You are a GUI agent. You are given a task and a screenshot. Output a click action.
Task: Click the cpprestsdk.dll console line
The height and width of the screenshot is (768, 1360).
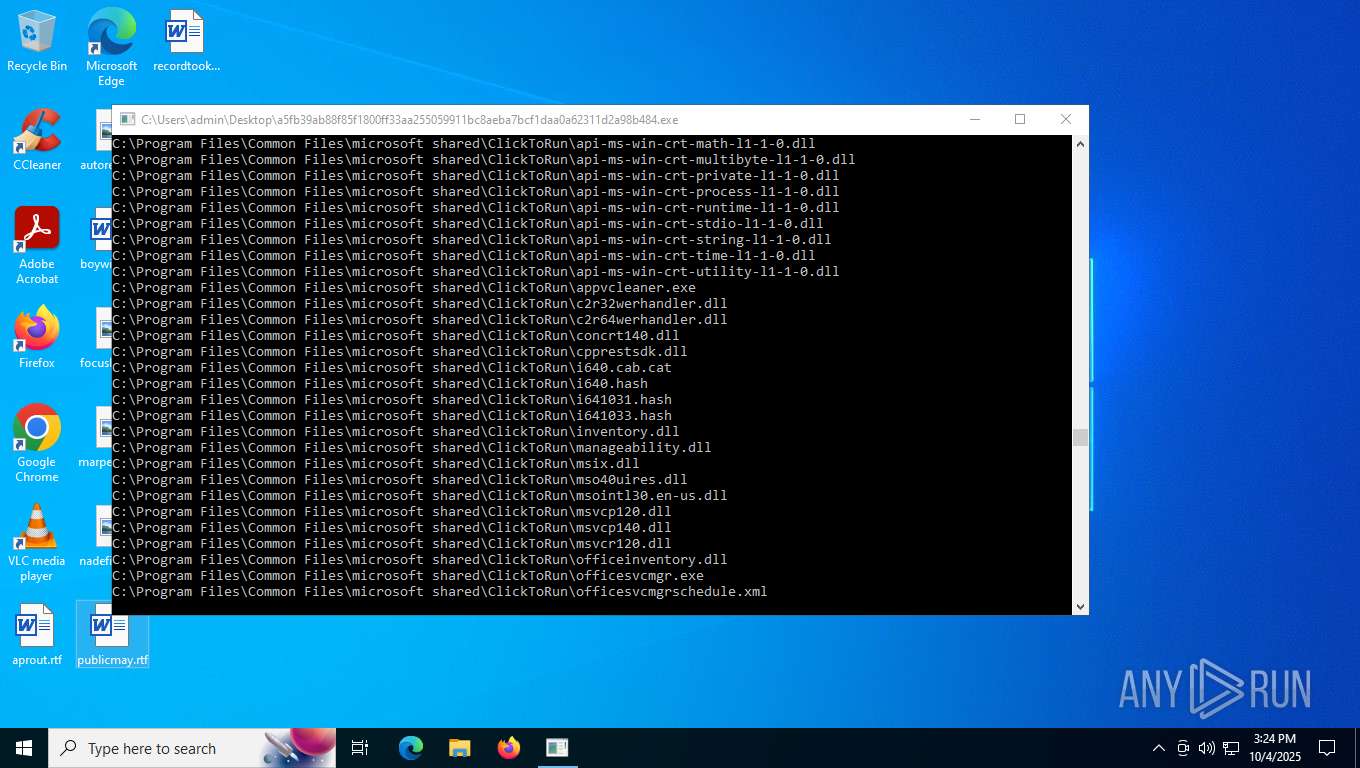(400, 352)
